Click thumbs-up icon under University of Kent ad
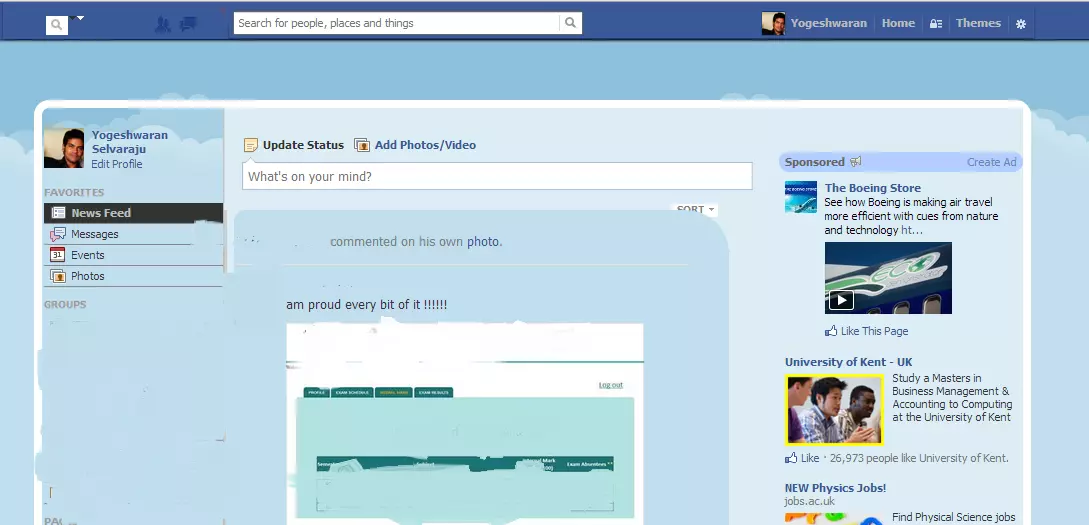The image size is (1089, 525). pos(791,458)
